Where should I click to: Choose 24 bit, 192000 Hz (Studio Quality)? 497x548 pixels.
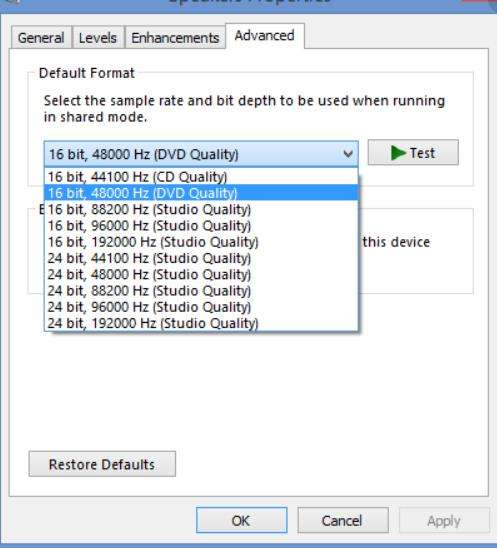201,323
